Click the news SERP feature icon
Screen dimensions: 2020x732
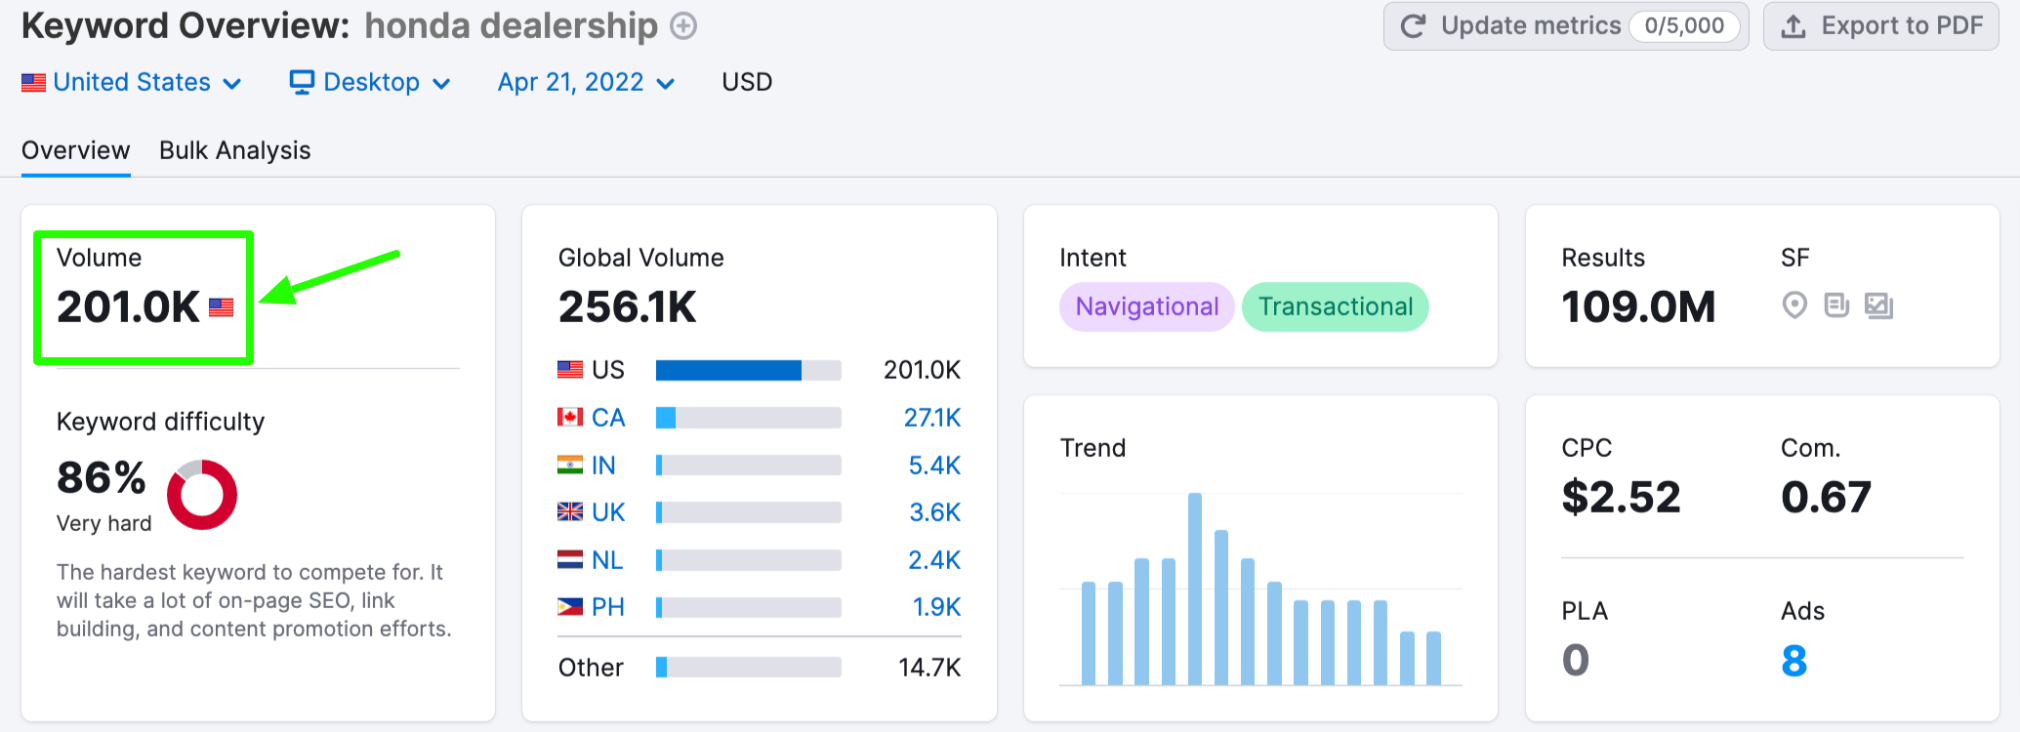[x=1837, y=305]
